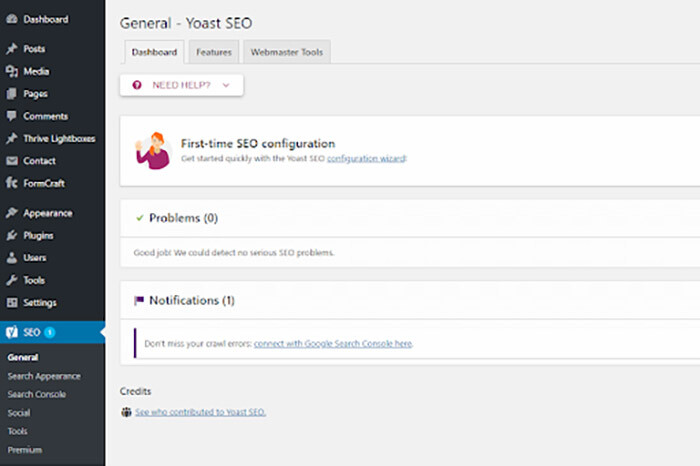Open the Media menu item
The width and height of the screenshot is (700, 466).
36,71
